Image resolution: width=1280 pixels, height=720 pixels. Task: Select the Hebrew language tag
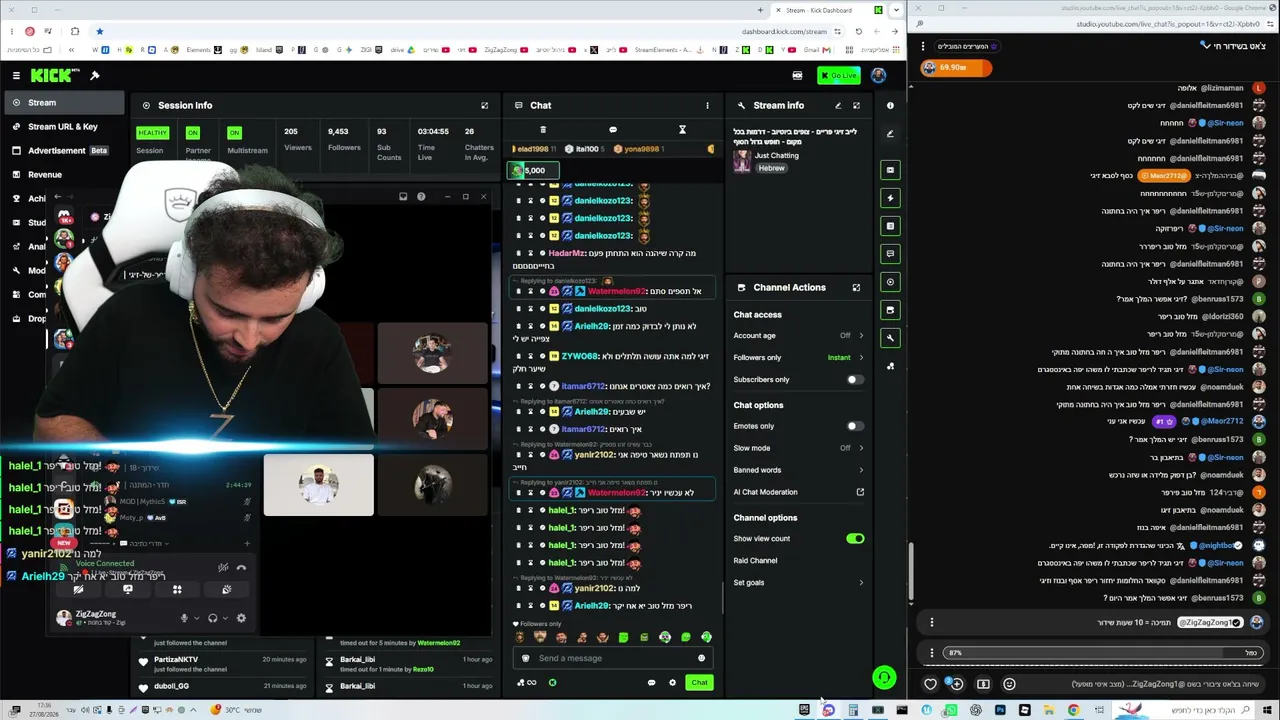(x=771, y=168)
